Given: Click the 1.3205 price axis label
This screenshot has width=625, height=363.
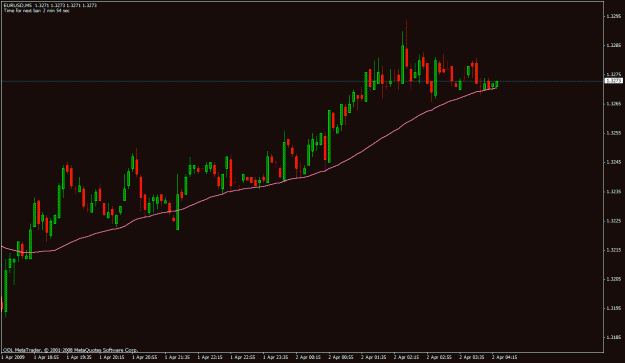Looking at the screenshot, I should (613, 279).
